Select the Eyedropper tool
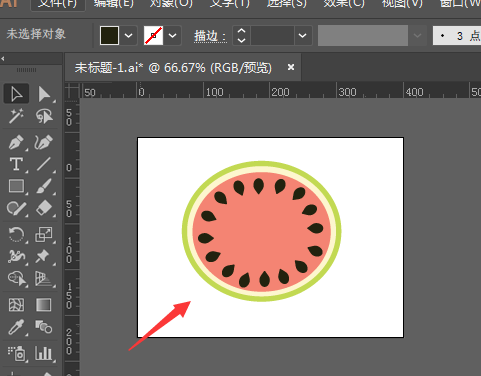The height and width of the screenshot is (376, 481). [x=16, y=327]
